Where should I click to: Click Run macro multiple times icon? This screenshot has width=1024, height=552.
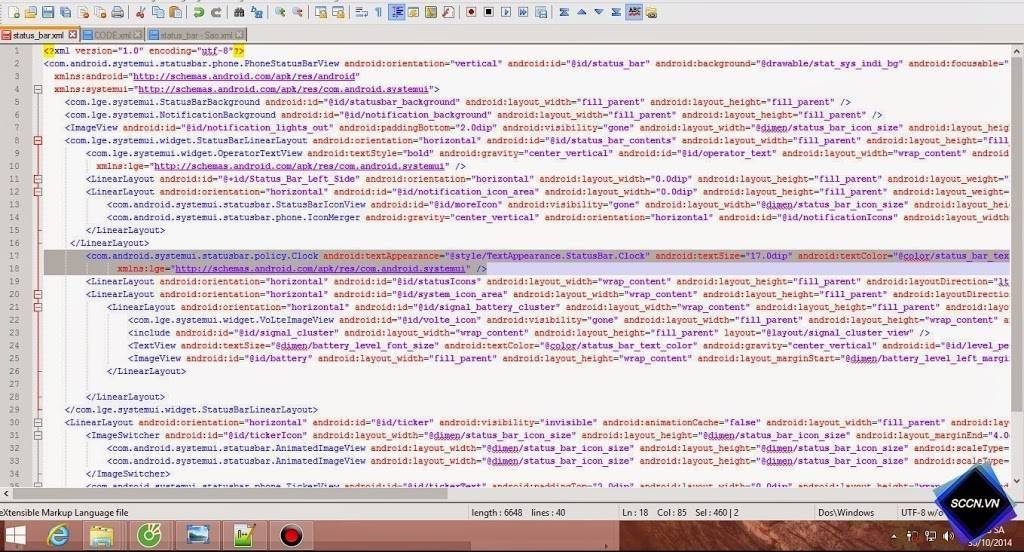[x=523, y=12]
